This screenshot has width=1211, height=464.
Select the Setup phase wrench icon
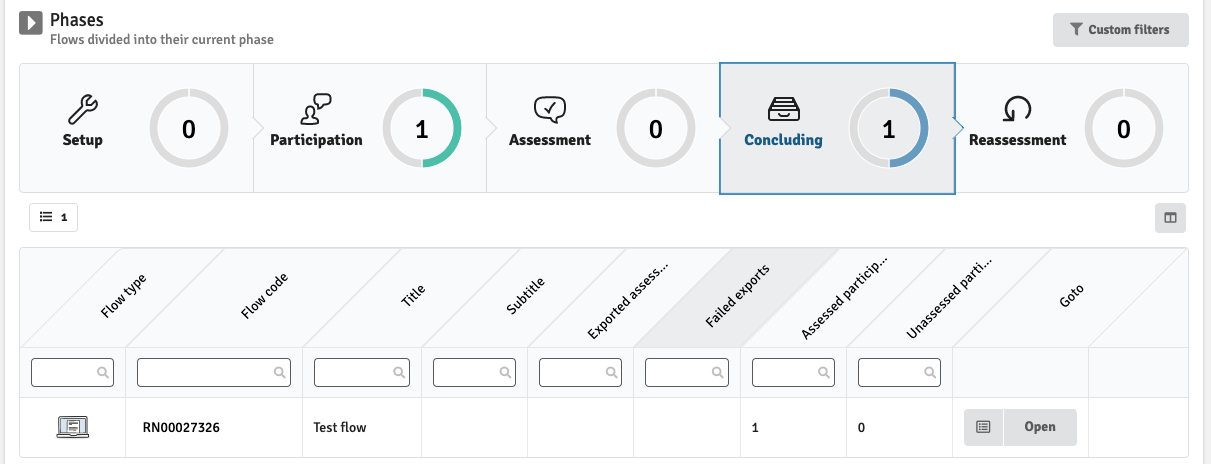(82, 107)
